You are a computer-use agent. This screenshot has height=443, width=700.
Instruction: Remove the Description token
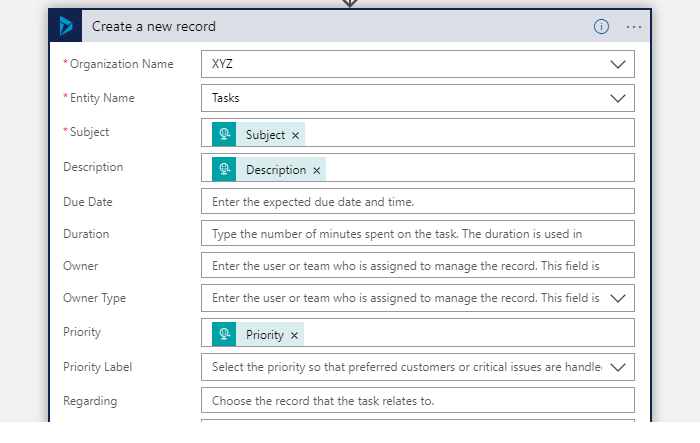pos(317,170)
